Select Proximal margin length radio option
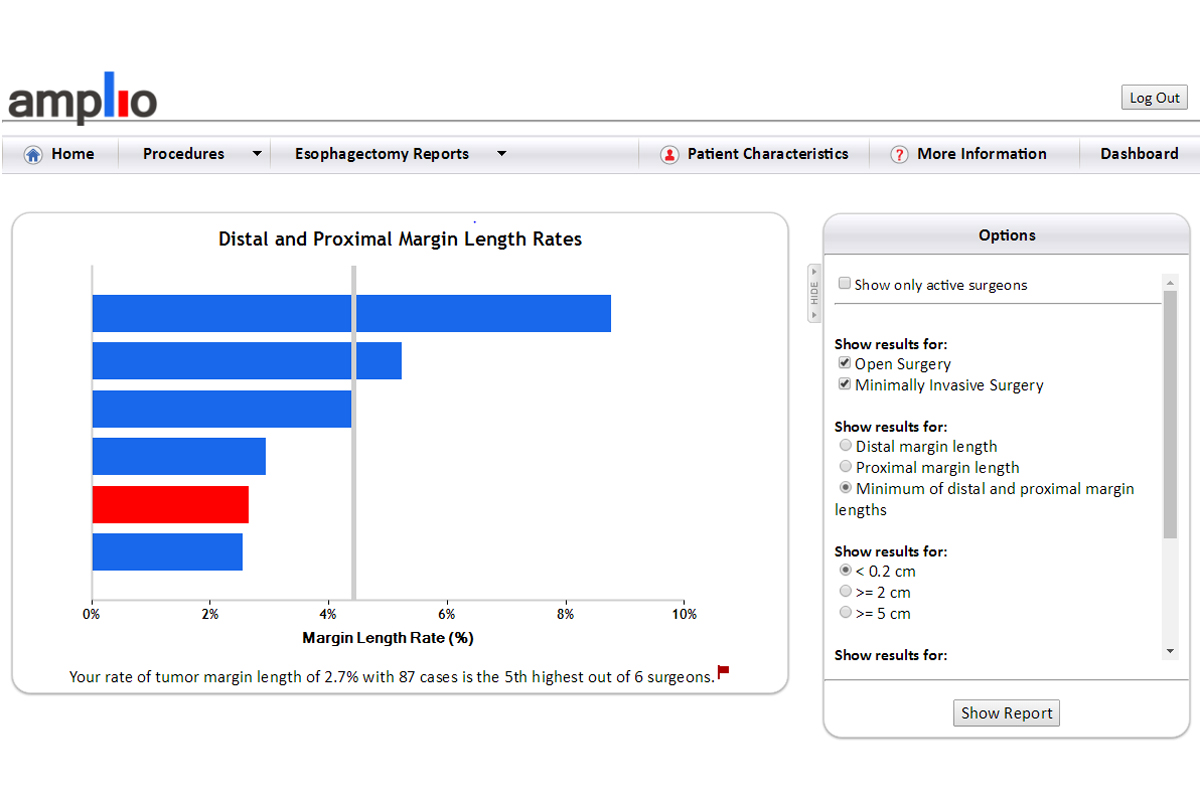Viewport: 1200px width, 799px height. click(x=846, y=467)
